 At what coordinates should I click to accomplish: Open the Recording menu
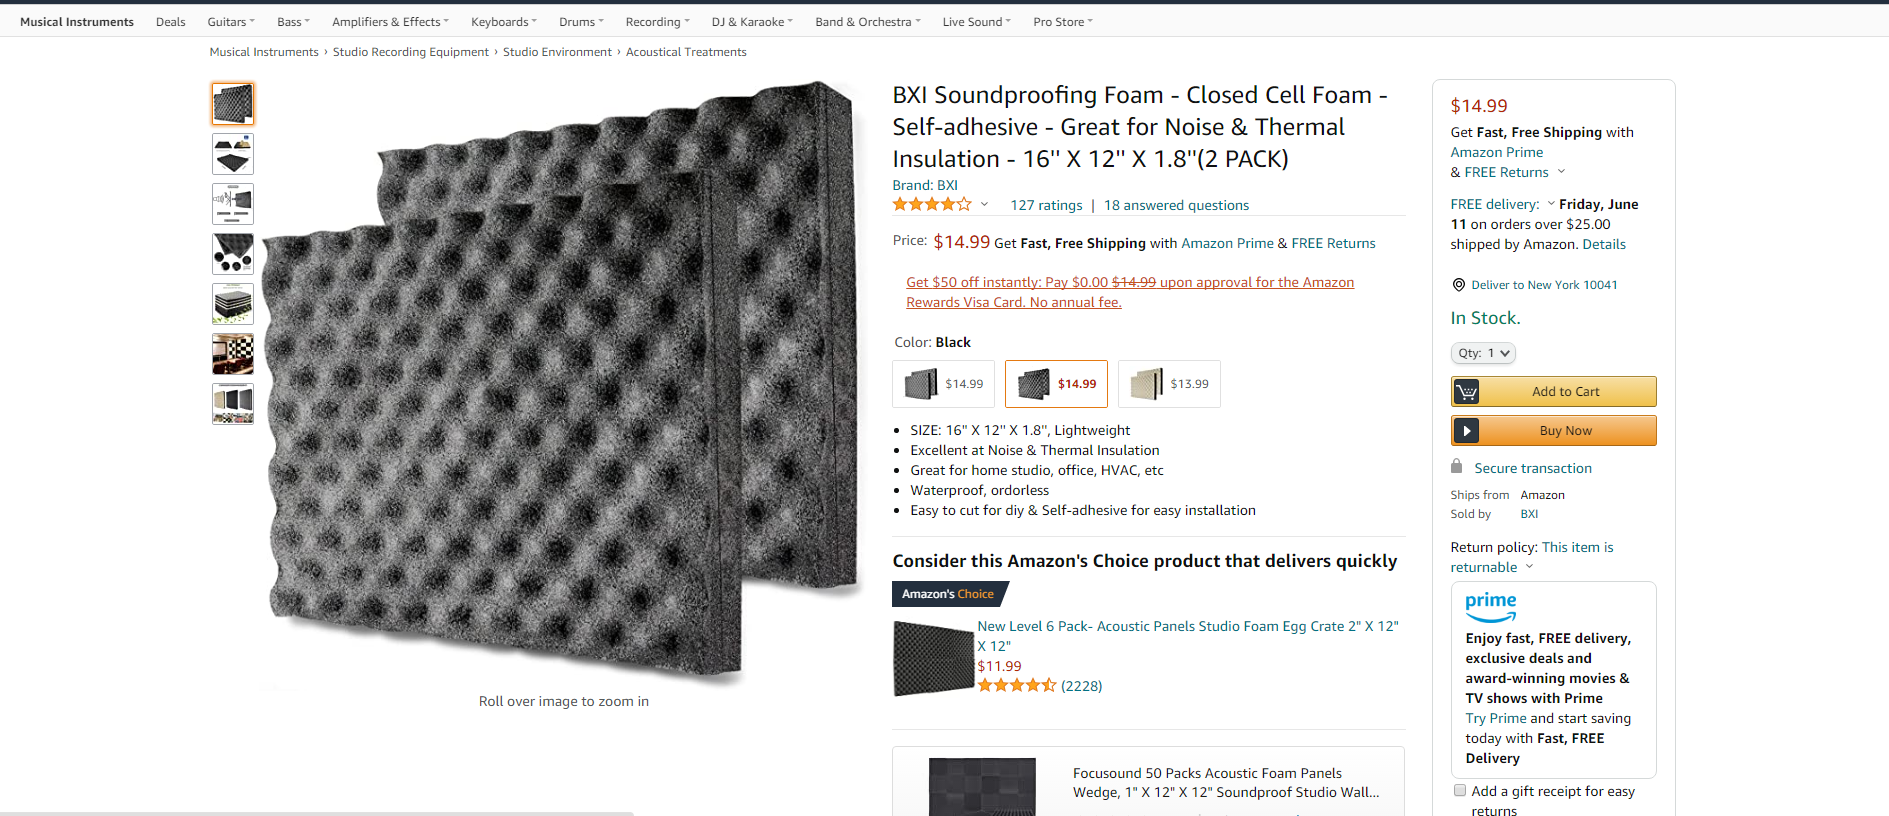coord(656,22)
